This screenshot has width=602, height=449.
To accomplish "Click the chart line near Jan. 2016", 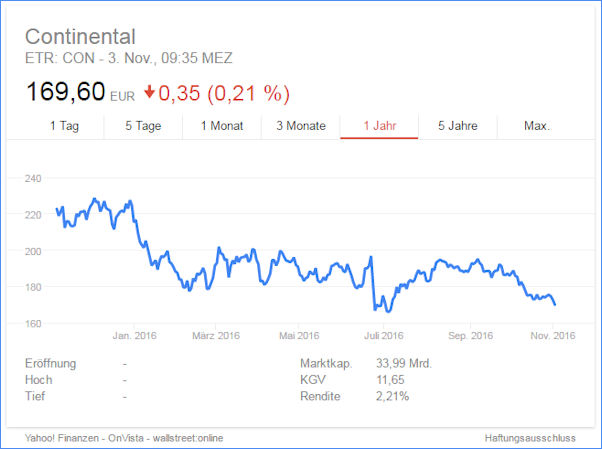I will click(134, 221).
